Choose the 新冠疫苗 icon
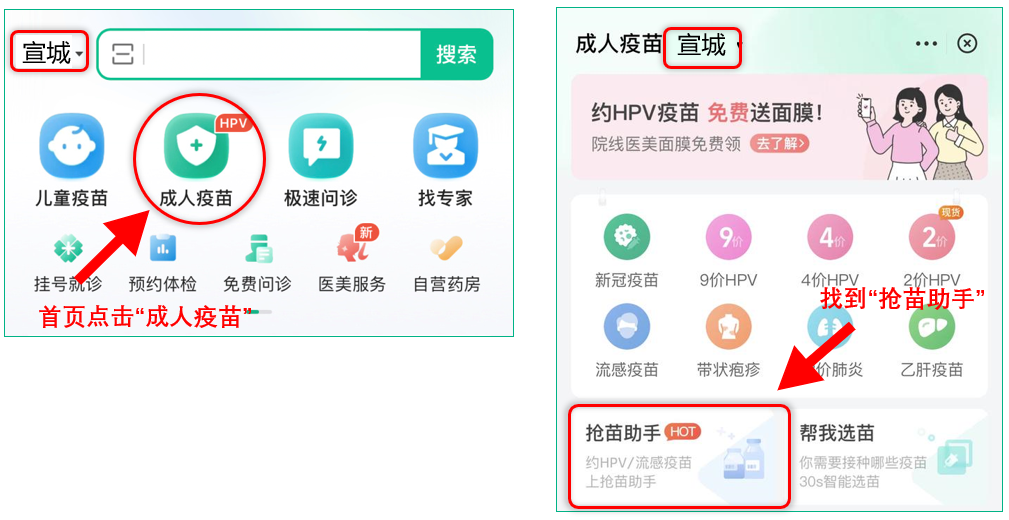 pos(626,237)
